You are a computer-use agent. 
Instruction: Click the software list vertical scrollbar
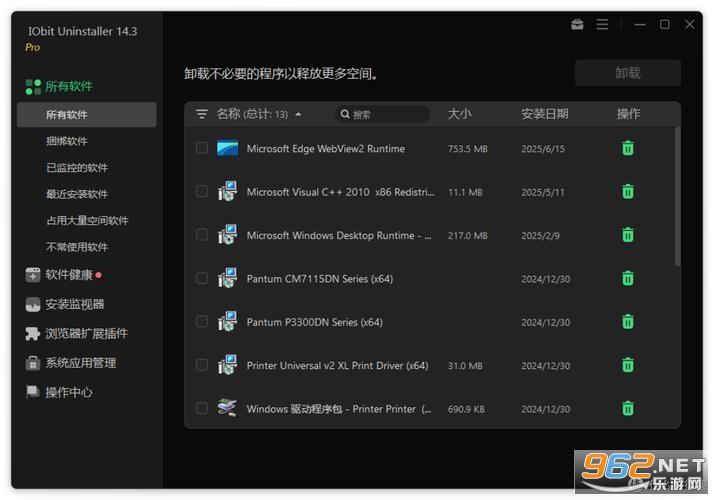[x=677, y=196]
